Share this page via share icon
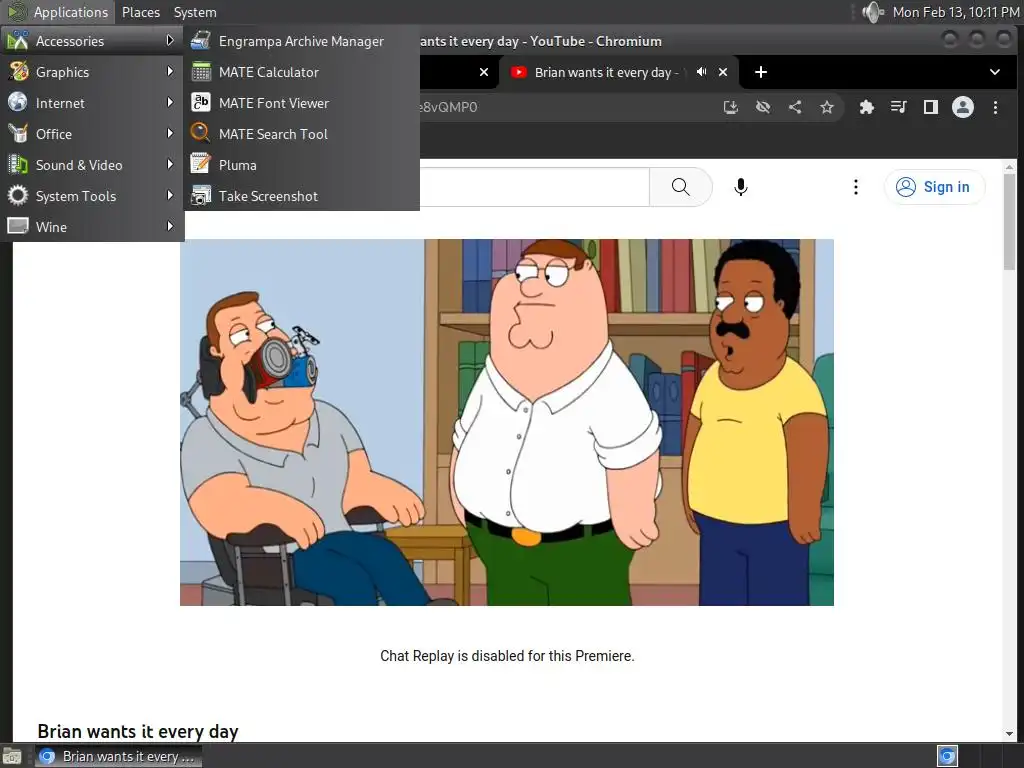The image size is (1024, 768). point(795,107)
